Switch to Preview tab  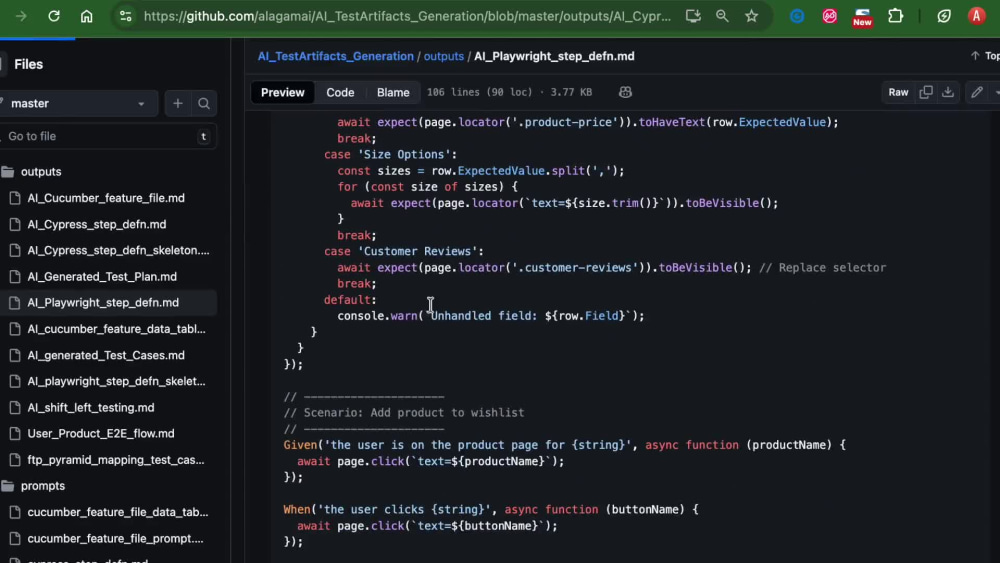coord(283,92)
